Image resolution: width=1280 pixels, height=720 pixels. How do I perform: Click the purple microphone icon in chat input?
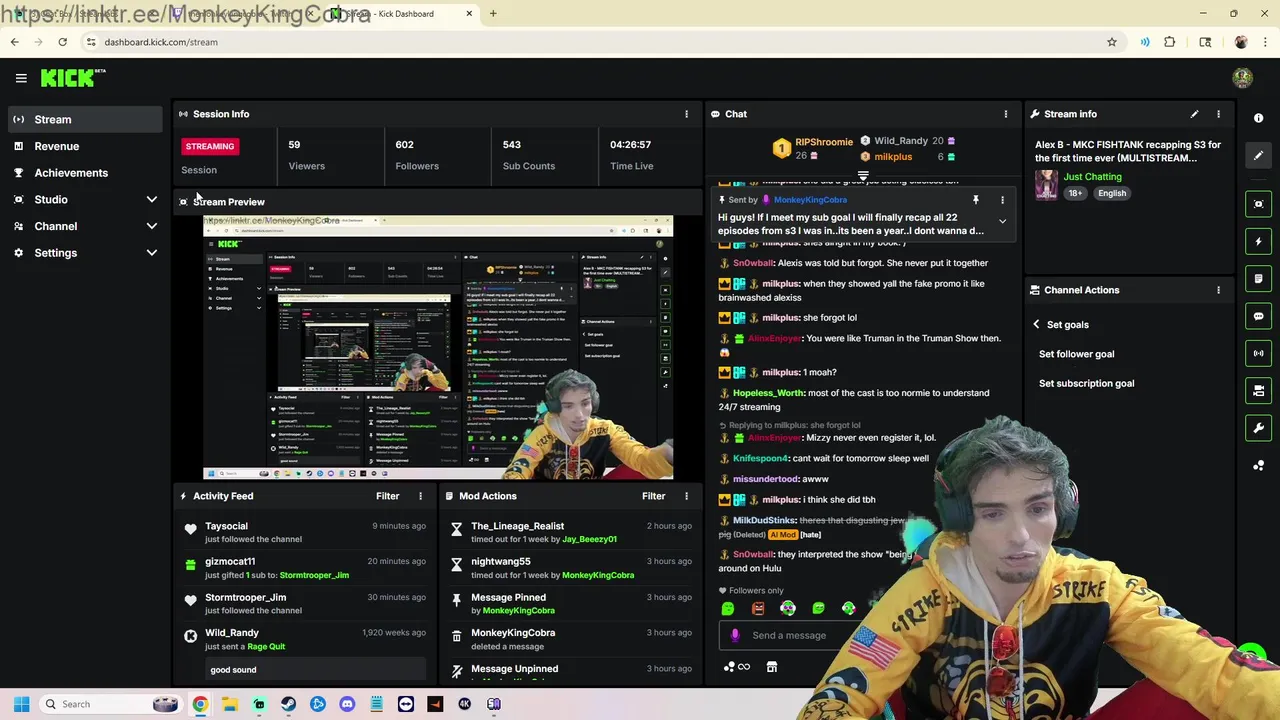pos(735,635)
